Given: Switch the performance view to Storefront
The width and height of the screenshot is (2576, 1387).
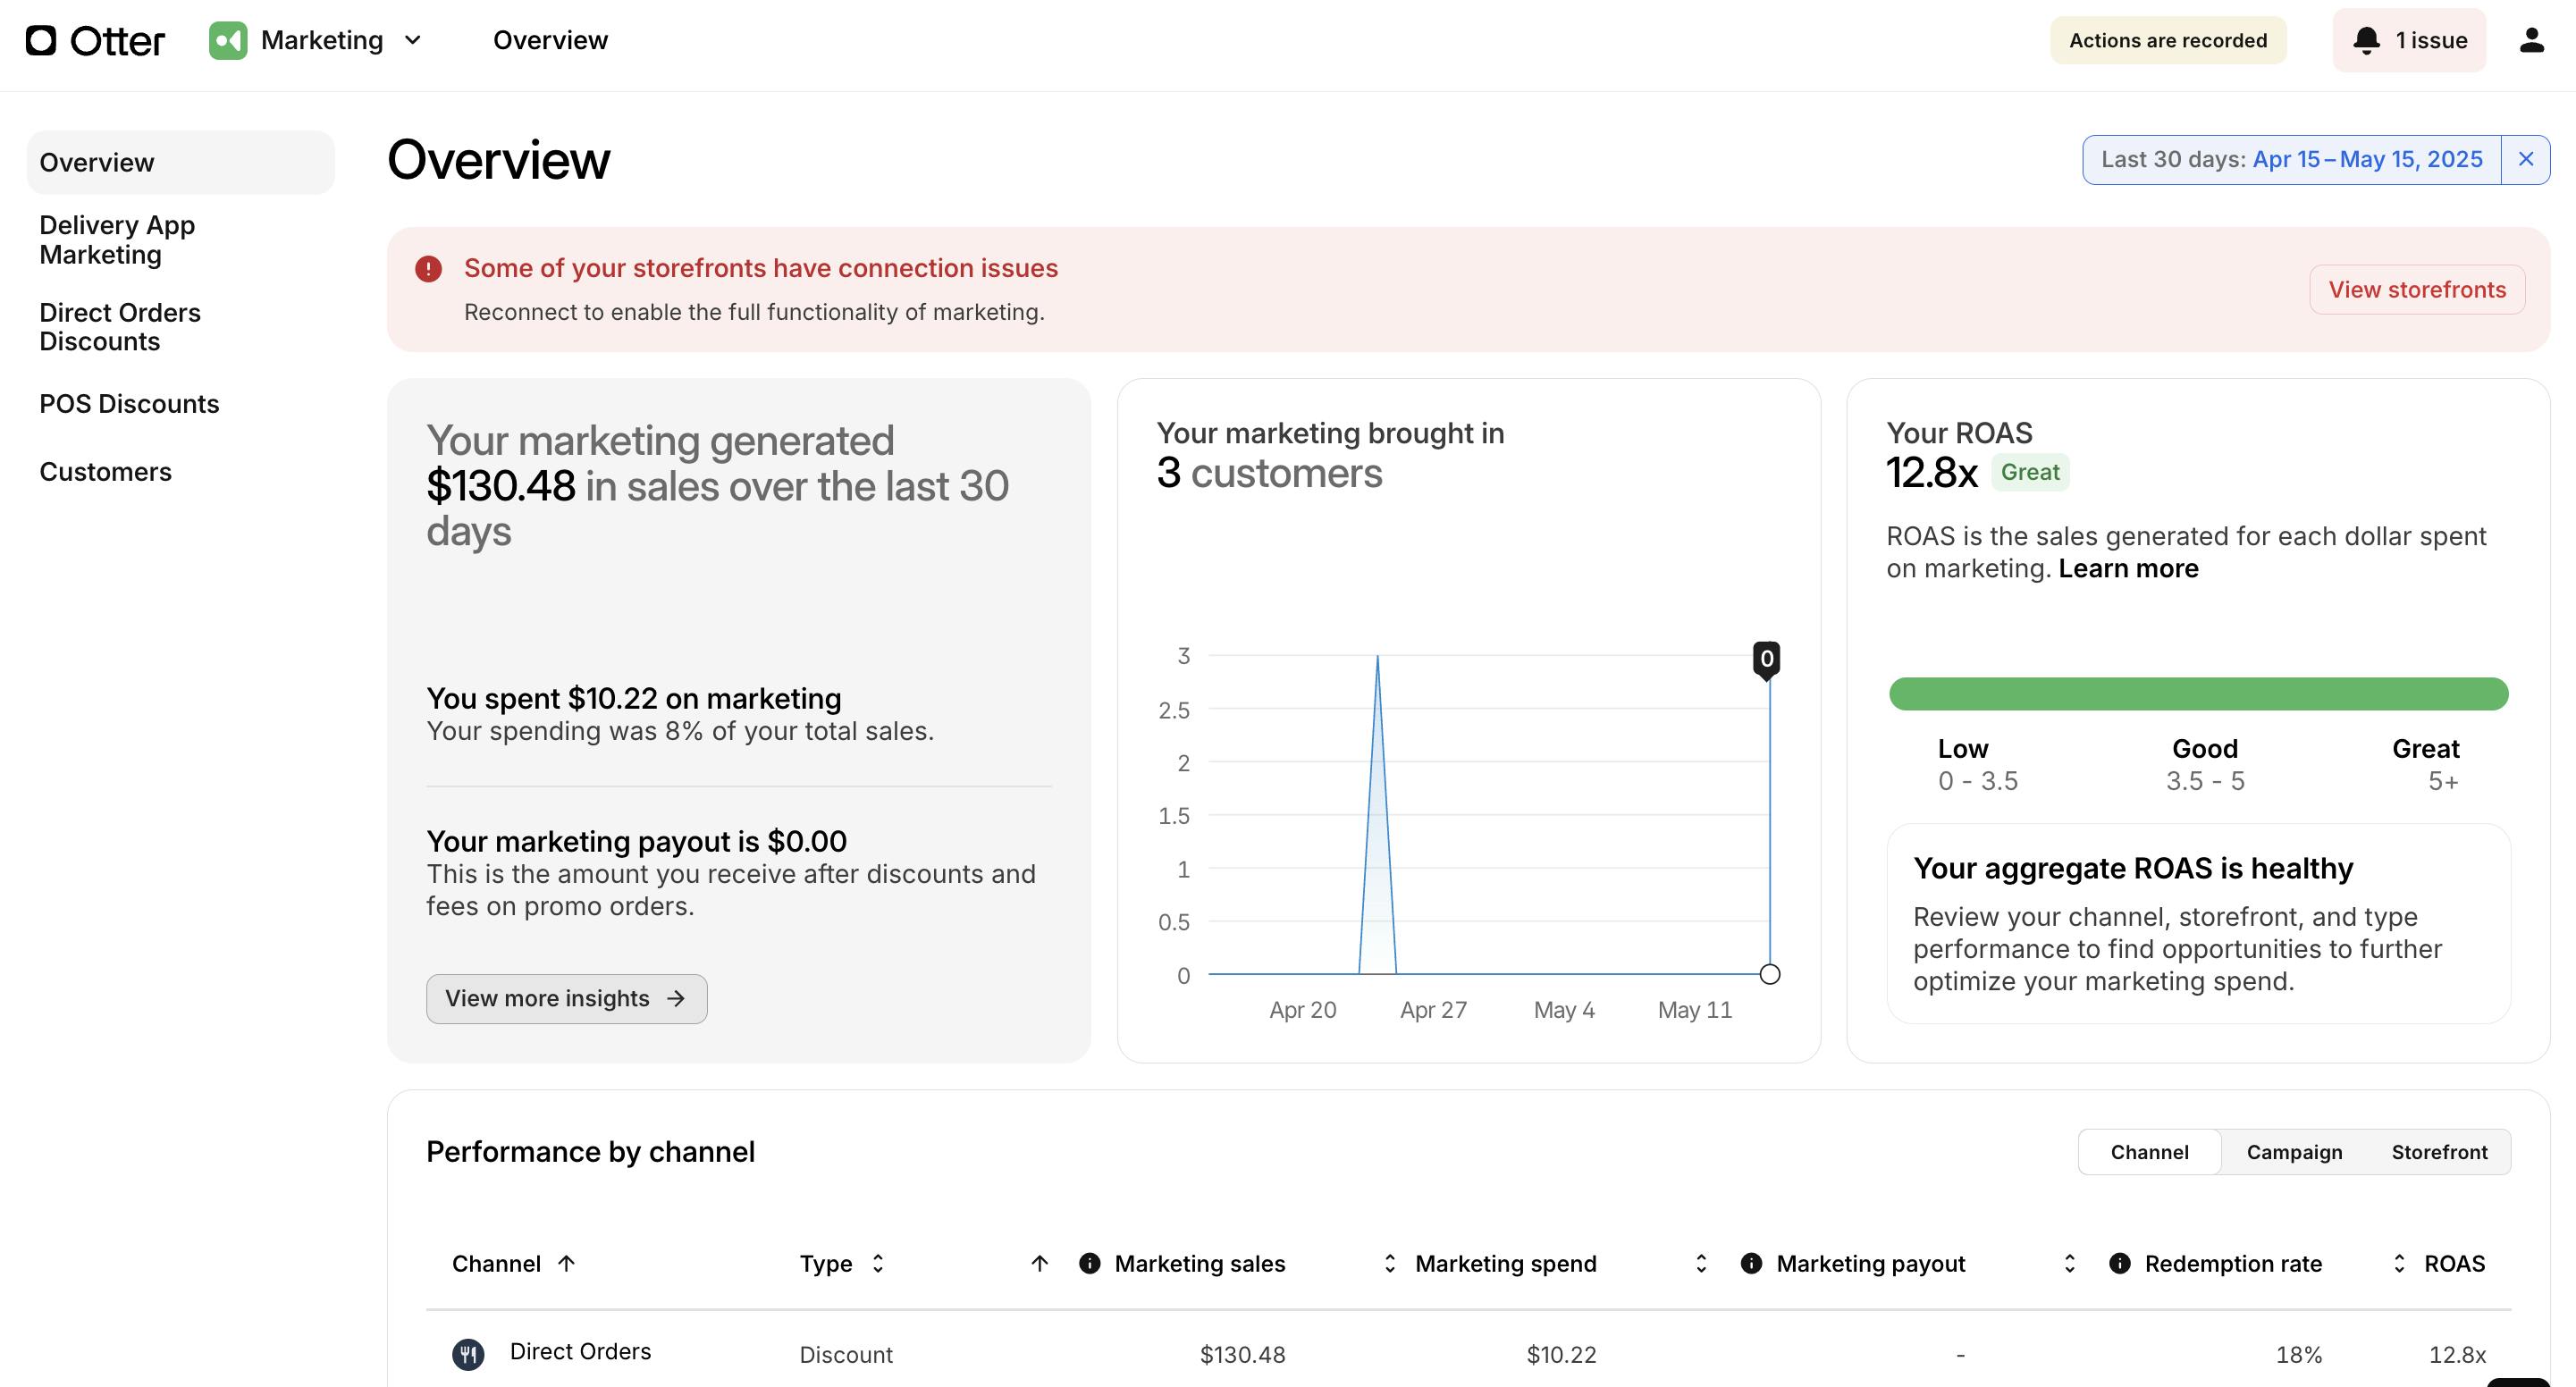Looking at the screenshot, I should [x=2439, y=1152].
